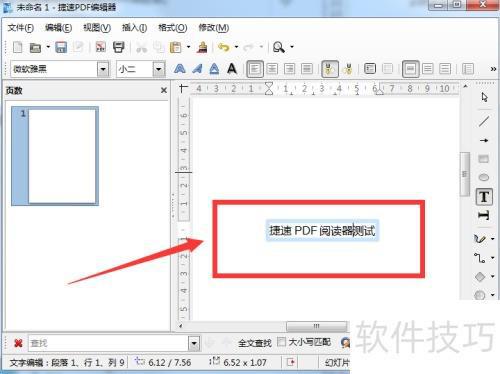
Task: Open the Undo history dropdown arrow
Action: point(236,47)
